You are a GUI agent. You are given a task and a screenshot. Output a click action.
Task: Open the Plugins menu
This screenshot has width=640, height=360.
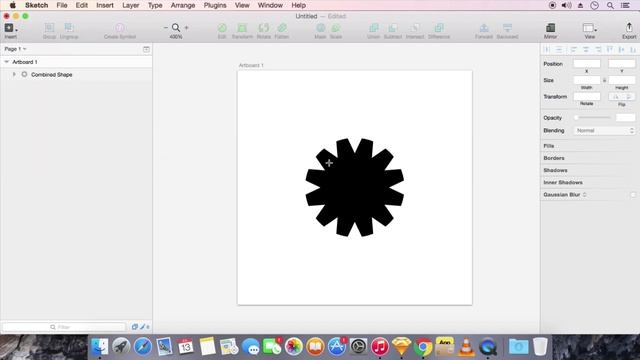215,5
